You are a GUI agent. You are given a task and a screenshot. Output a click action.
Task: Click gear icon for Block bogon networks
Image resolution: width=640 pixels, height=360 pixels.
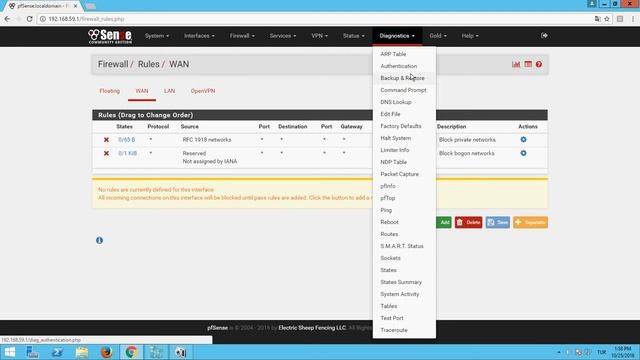click(523, 153)
